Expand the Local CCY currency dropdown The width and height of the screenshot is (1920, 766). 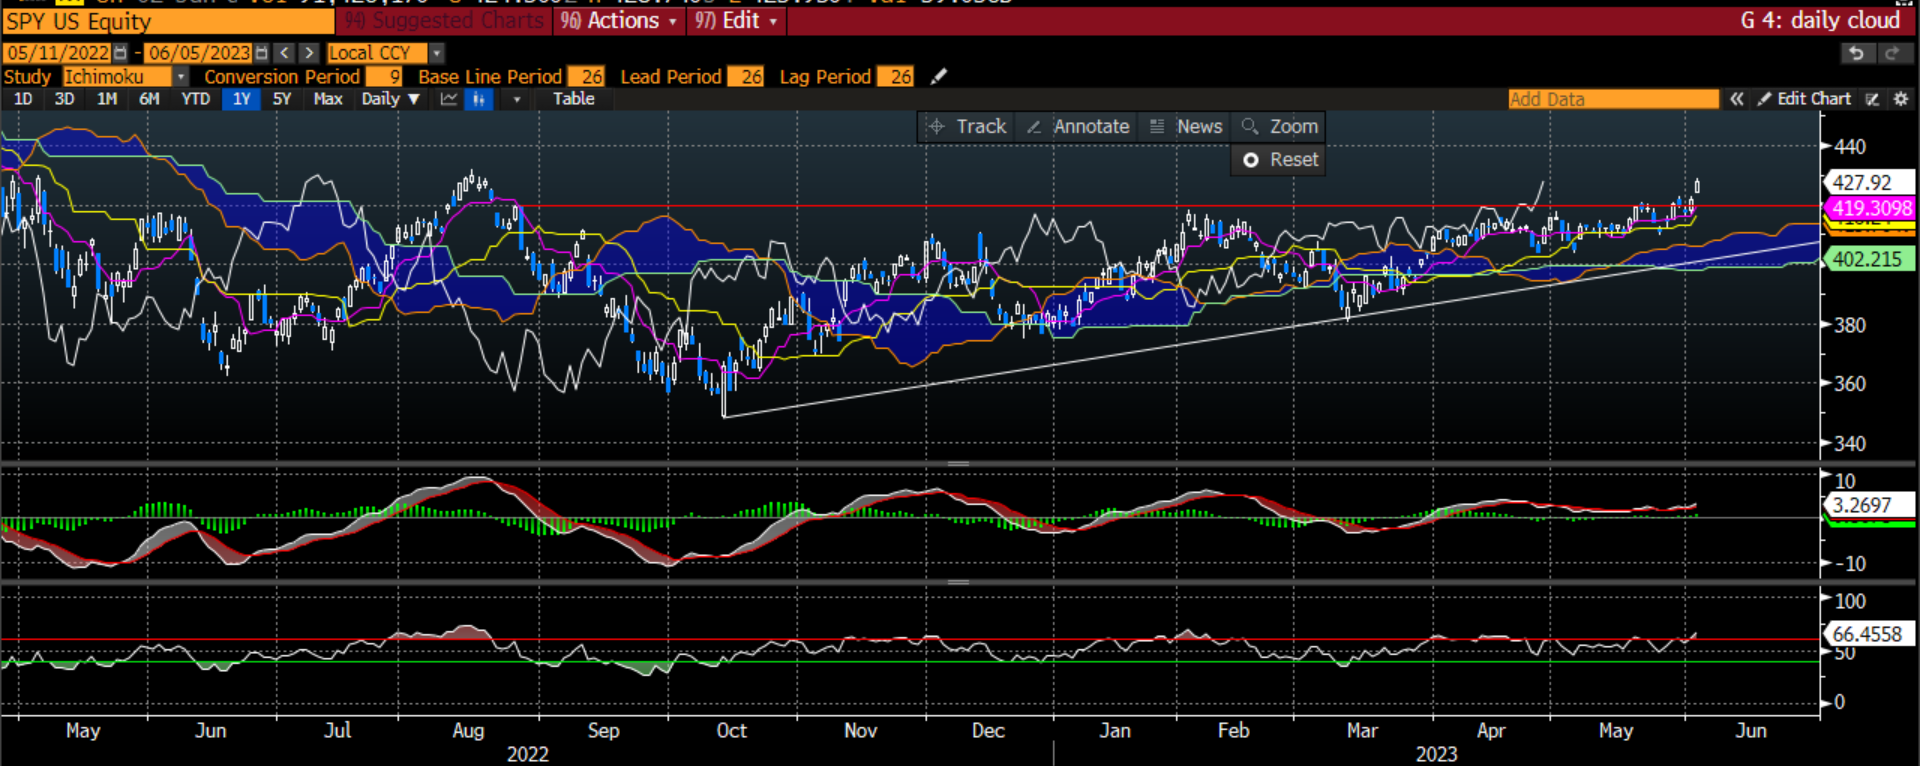(436, 53)
